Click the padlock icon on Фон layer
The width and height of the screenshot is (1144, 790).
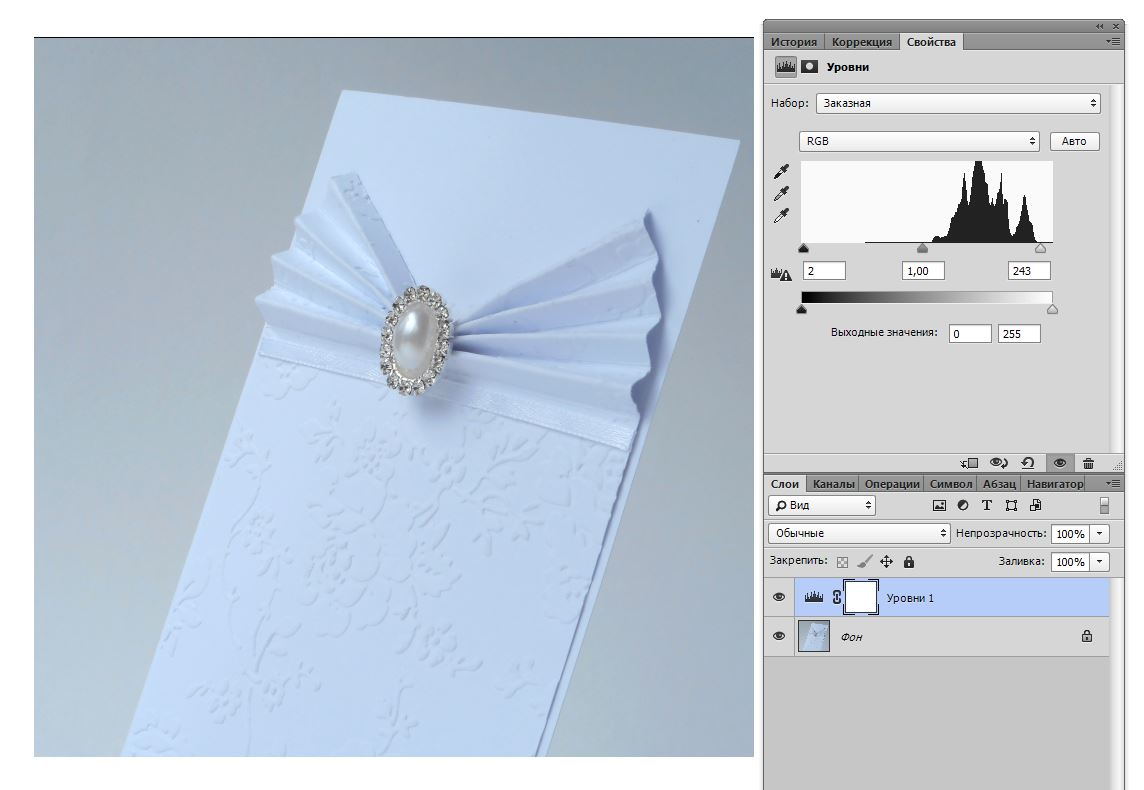tap(1087, 636)
